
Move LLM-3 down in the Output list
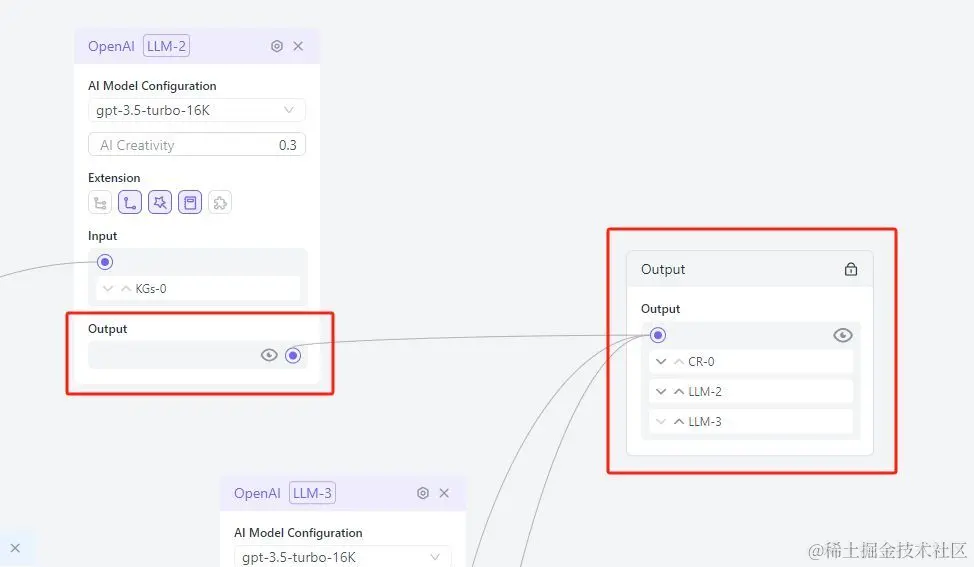[x=661, y=422]
